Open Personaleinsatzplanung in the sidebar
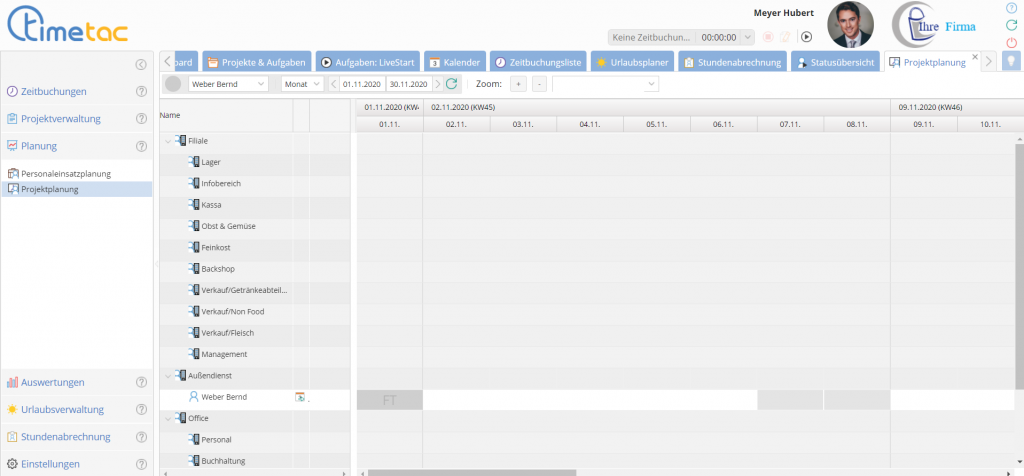The width and height of the screenshot is (1024, 476). pyautogui.click(x=80, y=173)
